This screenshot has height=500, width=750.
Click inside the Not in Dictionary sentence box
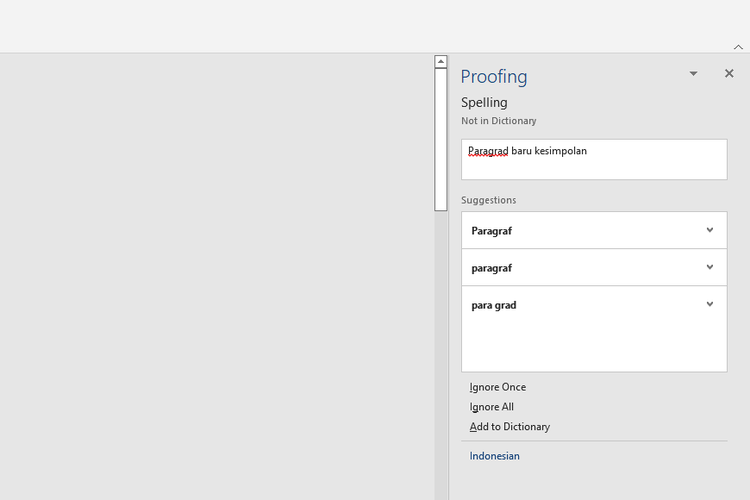[x=594, y=160]
